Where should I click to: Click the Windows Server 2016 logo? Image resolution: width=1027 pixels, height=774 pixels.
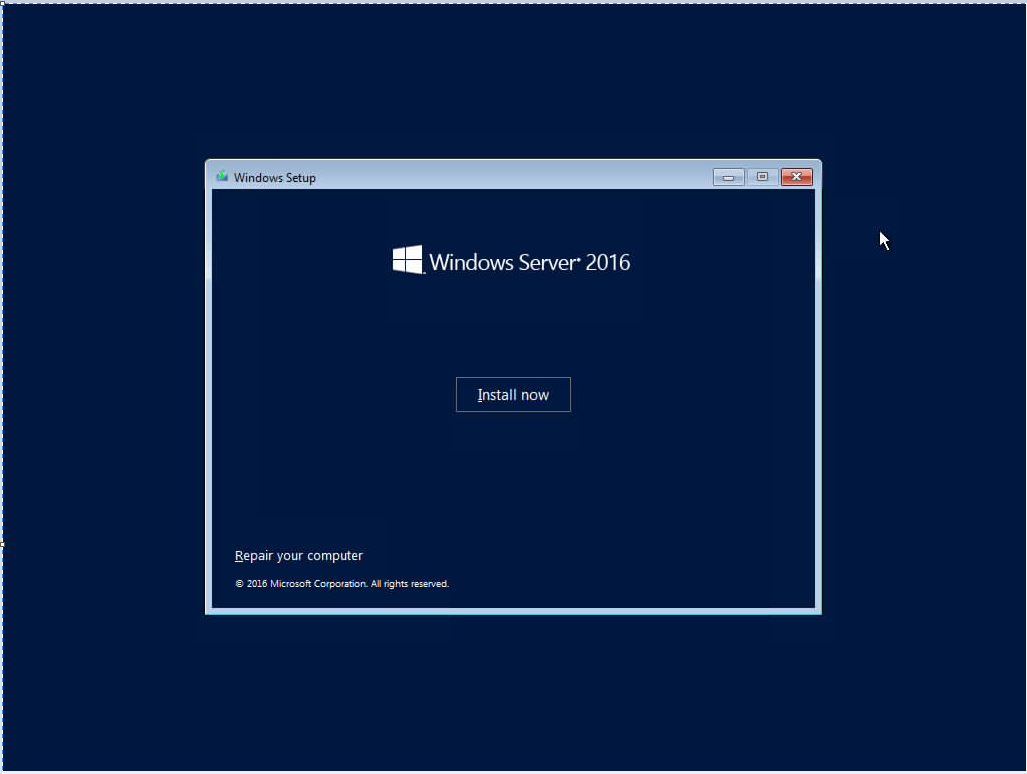512,260
